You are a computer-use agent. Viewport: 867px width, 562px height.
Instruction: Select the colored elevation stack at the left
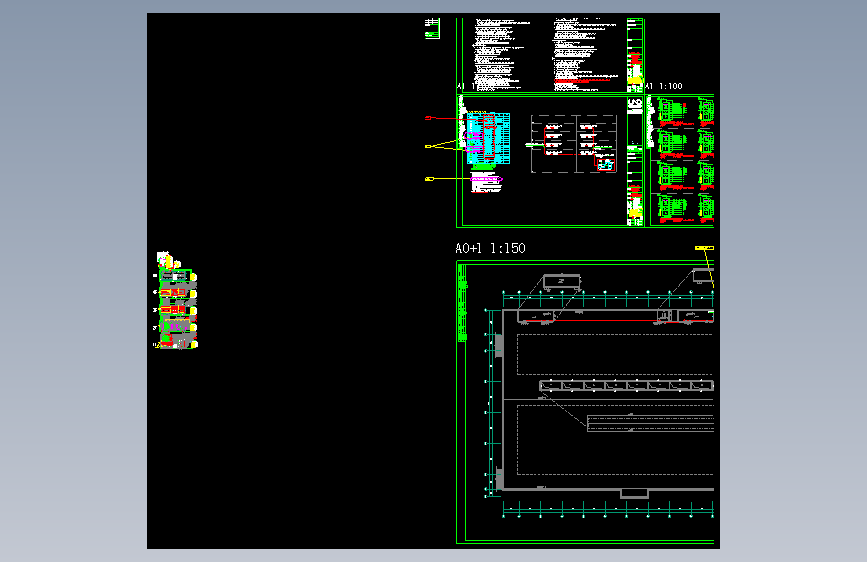[176, 301]
